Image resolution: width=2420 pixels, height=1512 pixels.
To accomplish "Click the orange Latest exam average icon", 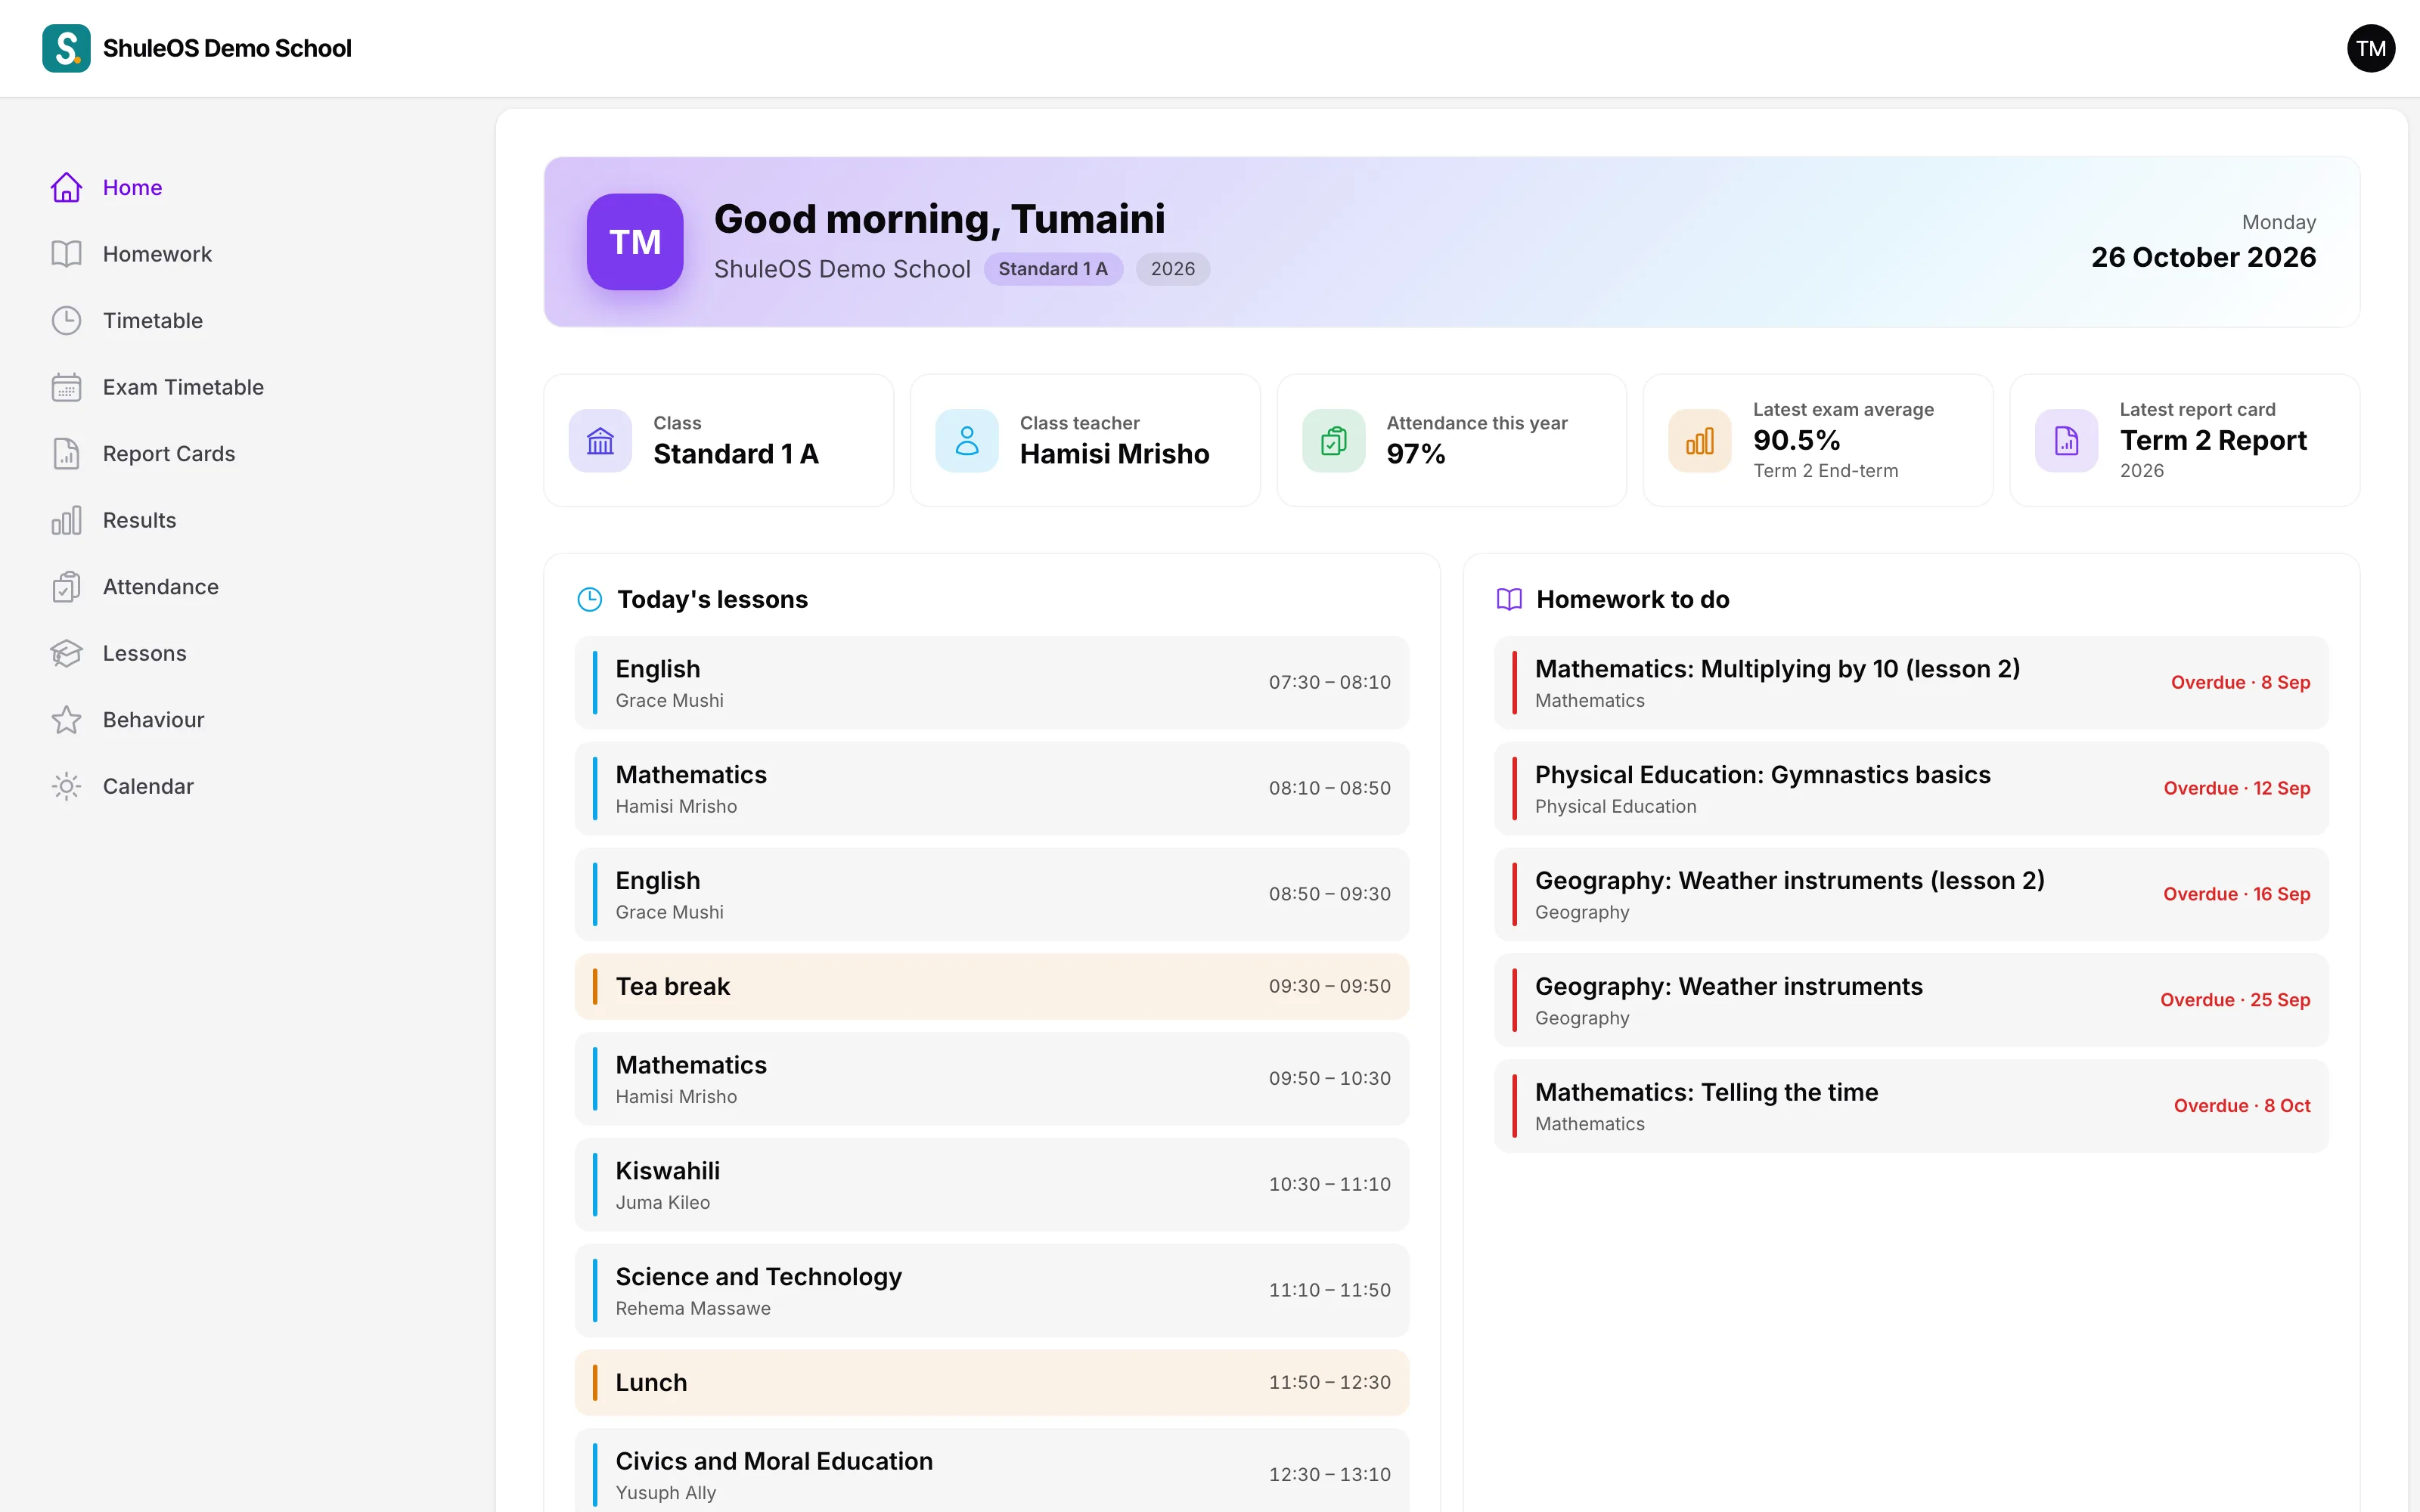I will pos(1699,440).
